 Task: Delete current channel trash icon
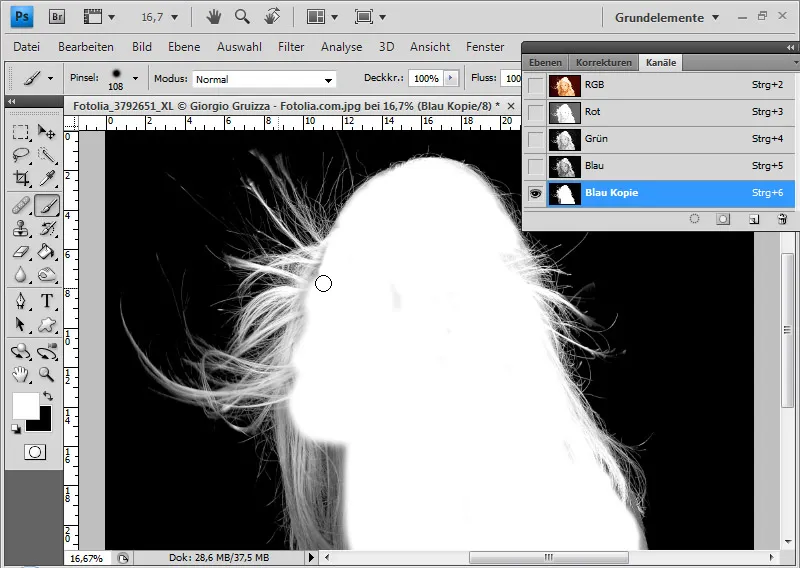pos(782,219)
